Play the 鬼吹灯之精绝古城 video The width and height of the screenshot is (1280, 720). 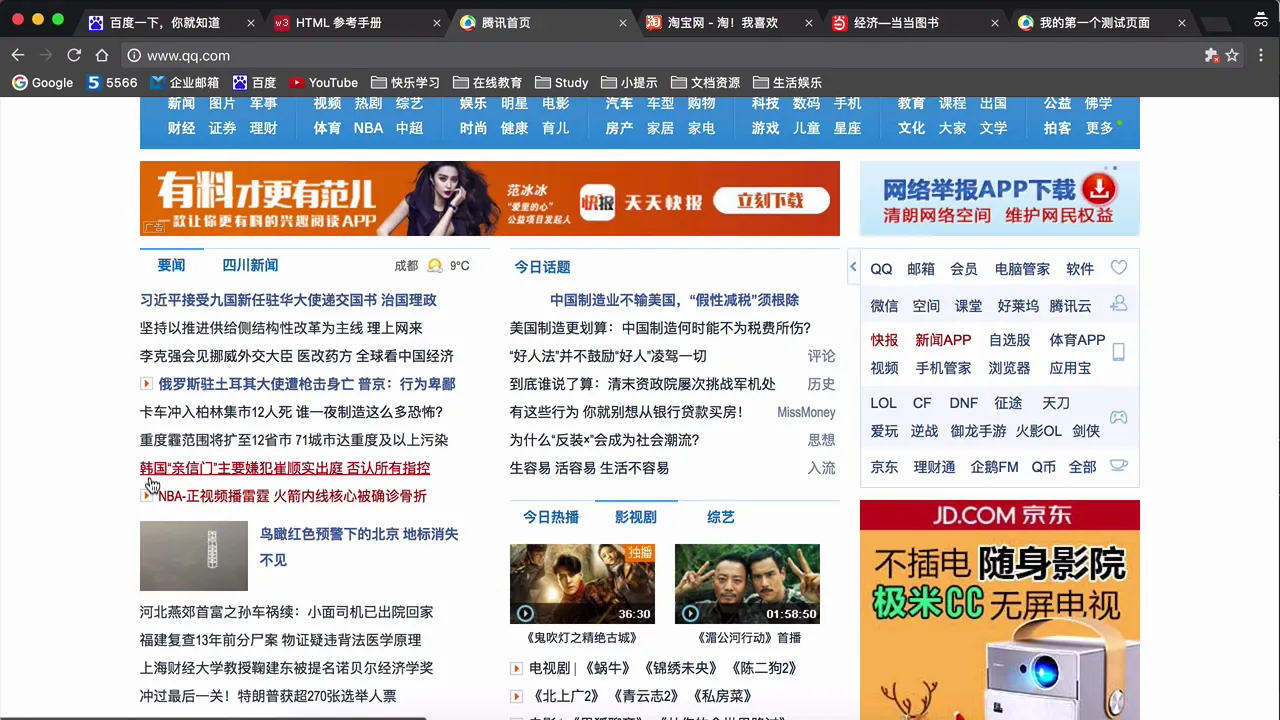coord(582,584)
